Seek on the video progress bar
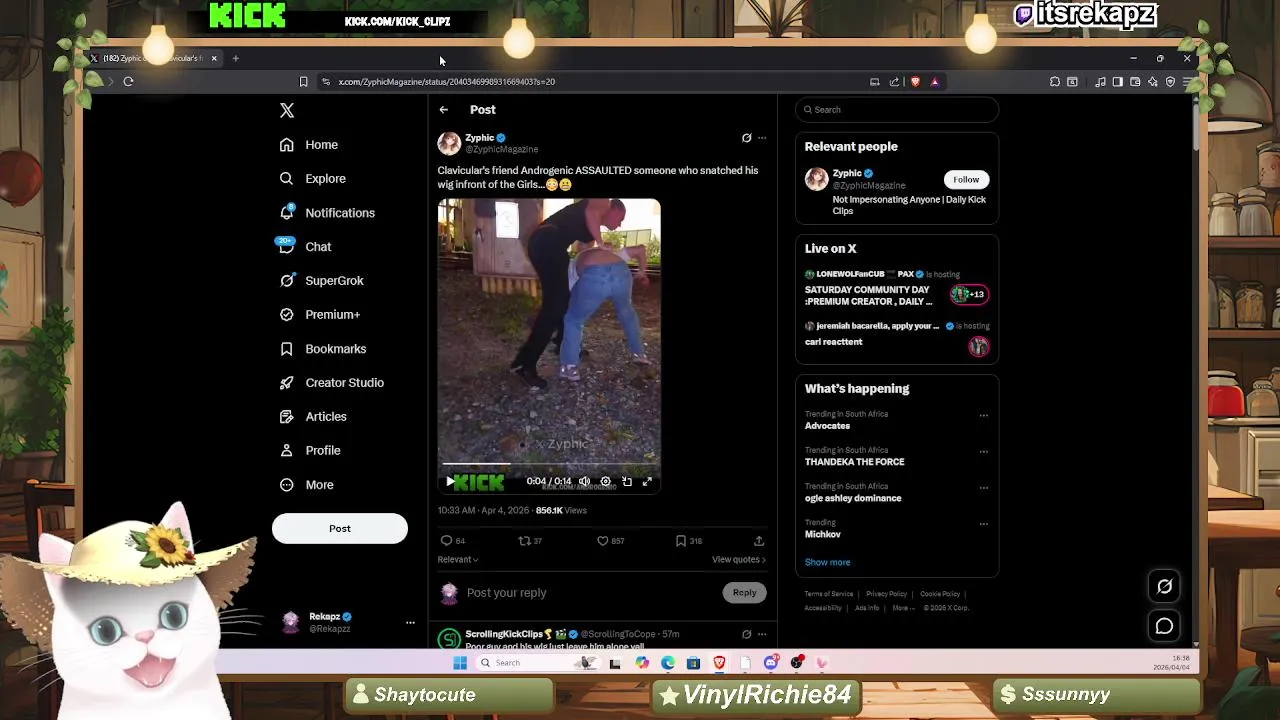 [549, 464]
